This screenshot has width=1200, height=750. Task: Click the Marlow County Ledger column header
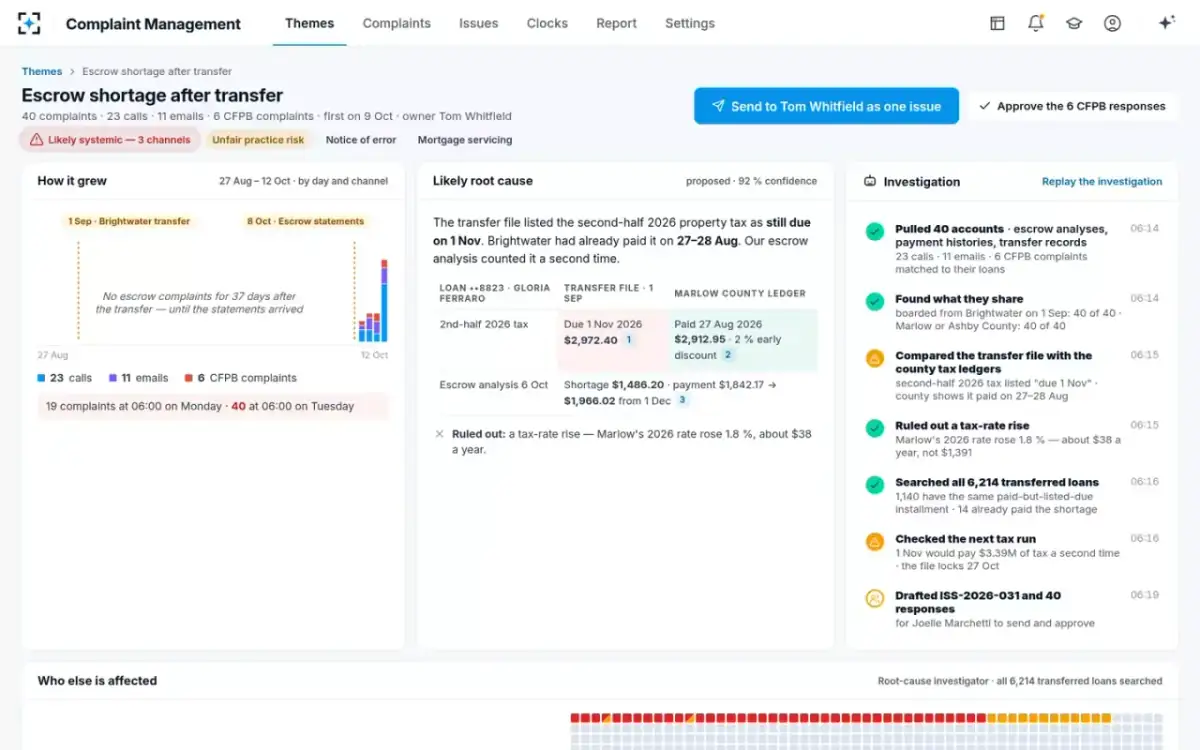point(739,293)
